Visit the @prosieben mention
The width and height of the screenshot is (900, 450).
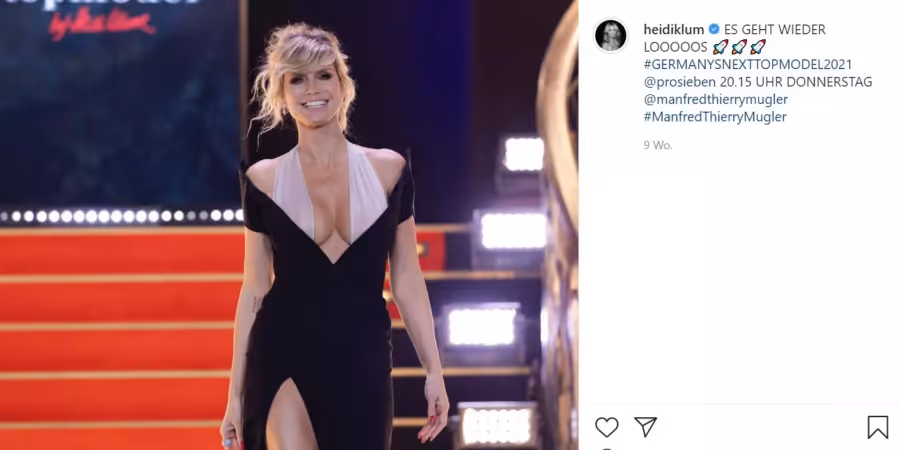click(x=680, y=82)
